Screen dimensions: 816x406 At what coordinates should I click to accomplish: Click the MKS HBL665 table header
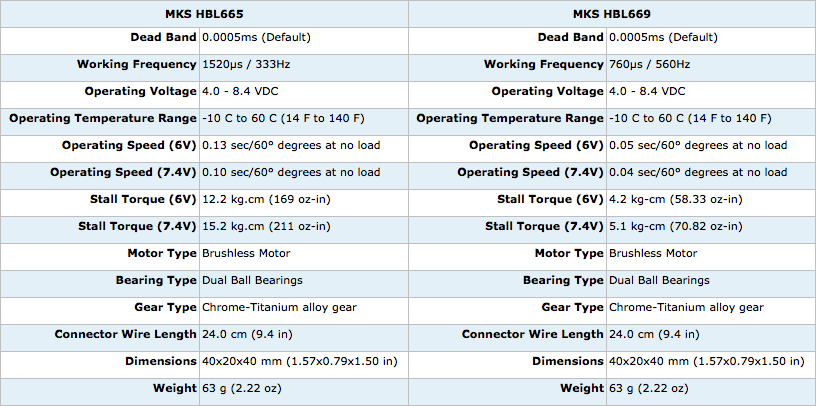(204, 15)
